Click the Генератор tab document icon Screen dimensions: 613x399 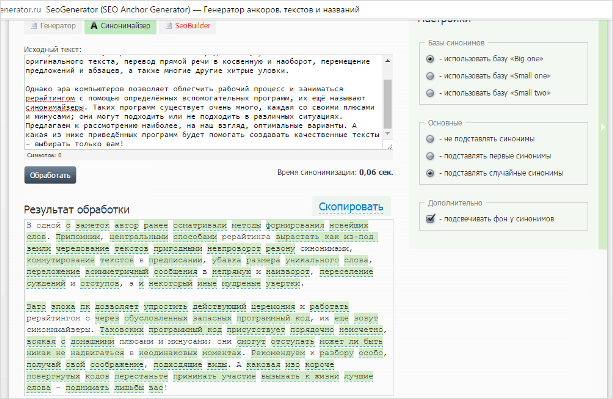[x=34, y=26]
